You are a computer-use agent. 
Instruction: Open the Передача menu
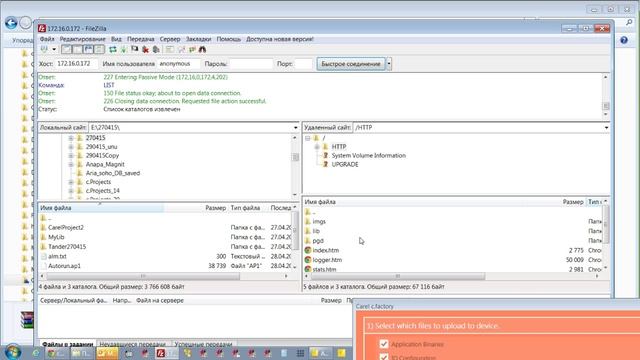(x=140, y=39)
